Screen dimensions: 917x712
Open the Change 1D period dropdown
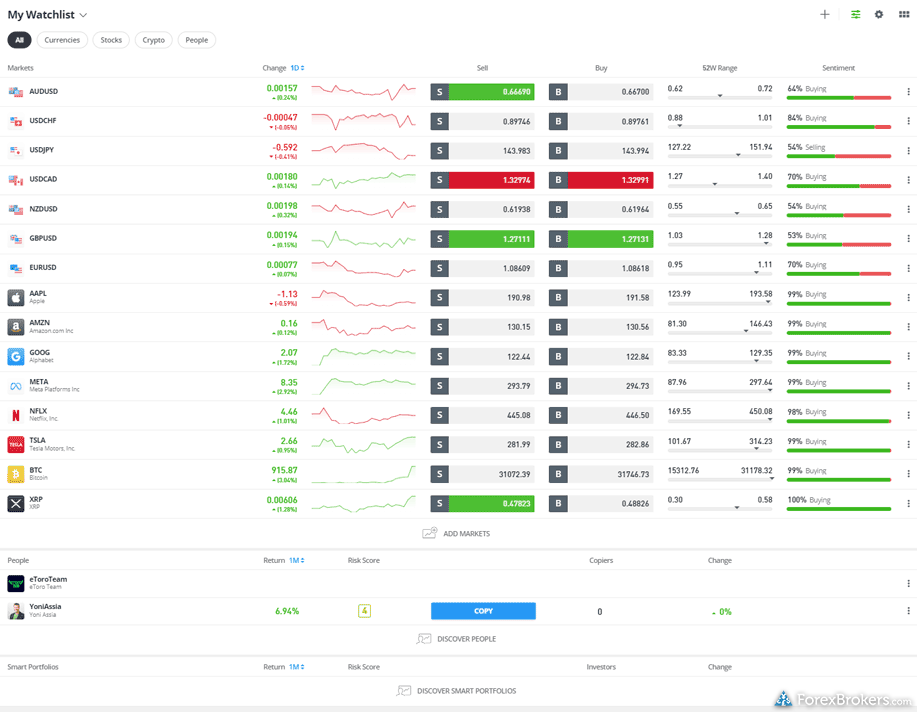297,68
